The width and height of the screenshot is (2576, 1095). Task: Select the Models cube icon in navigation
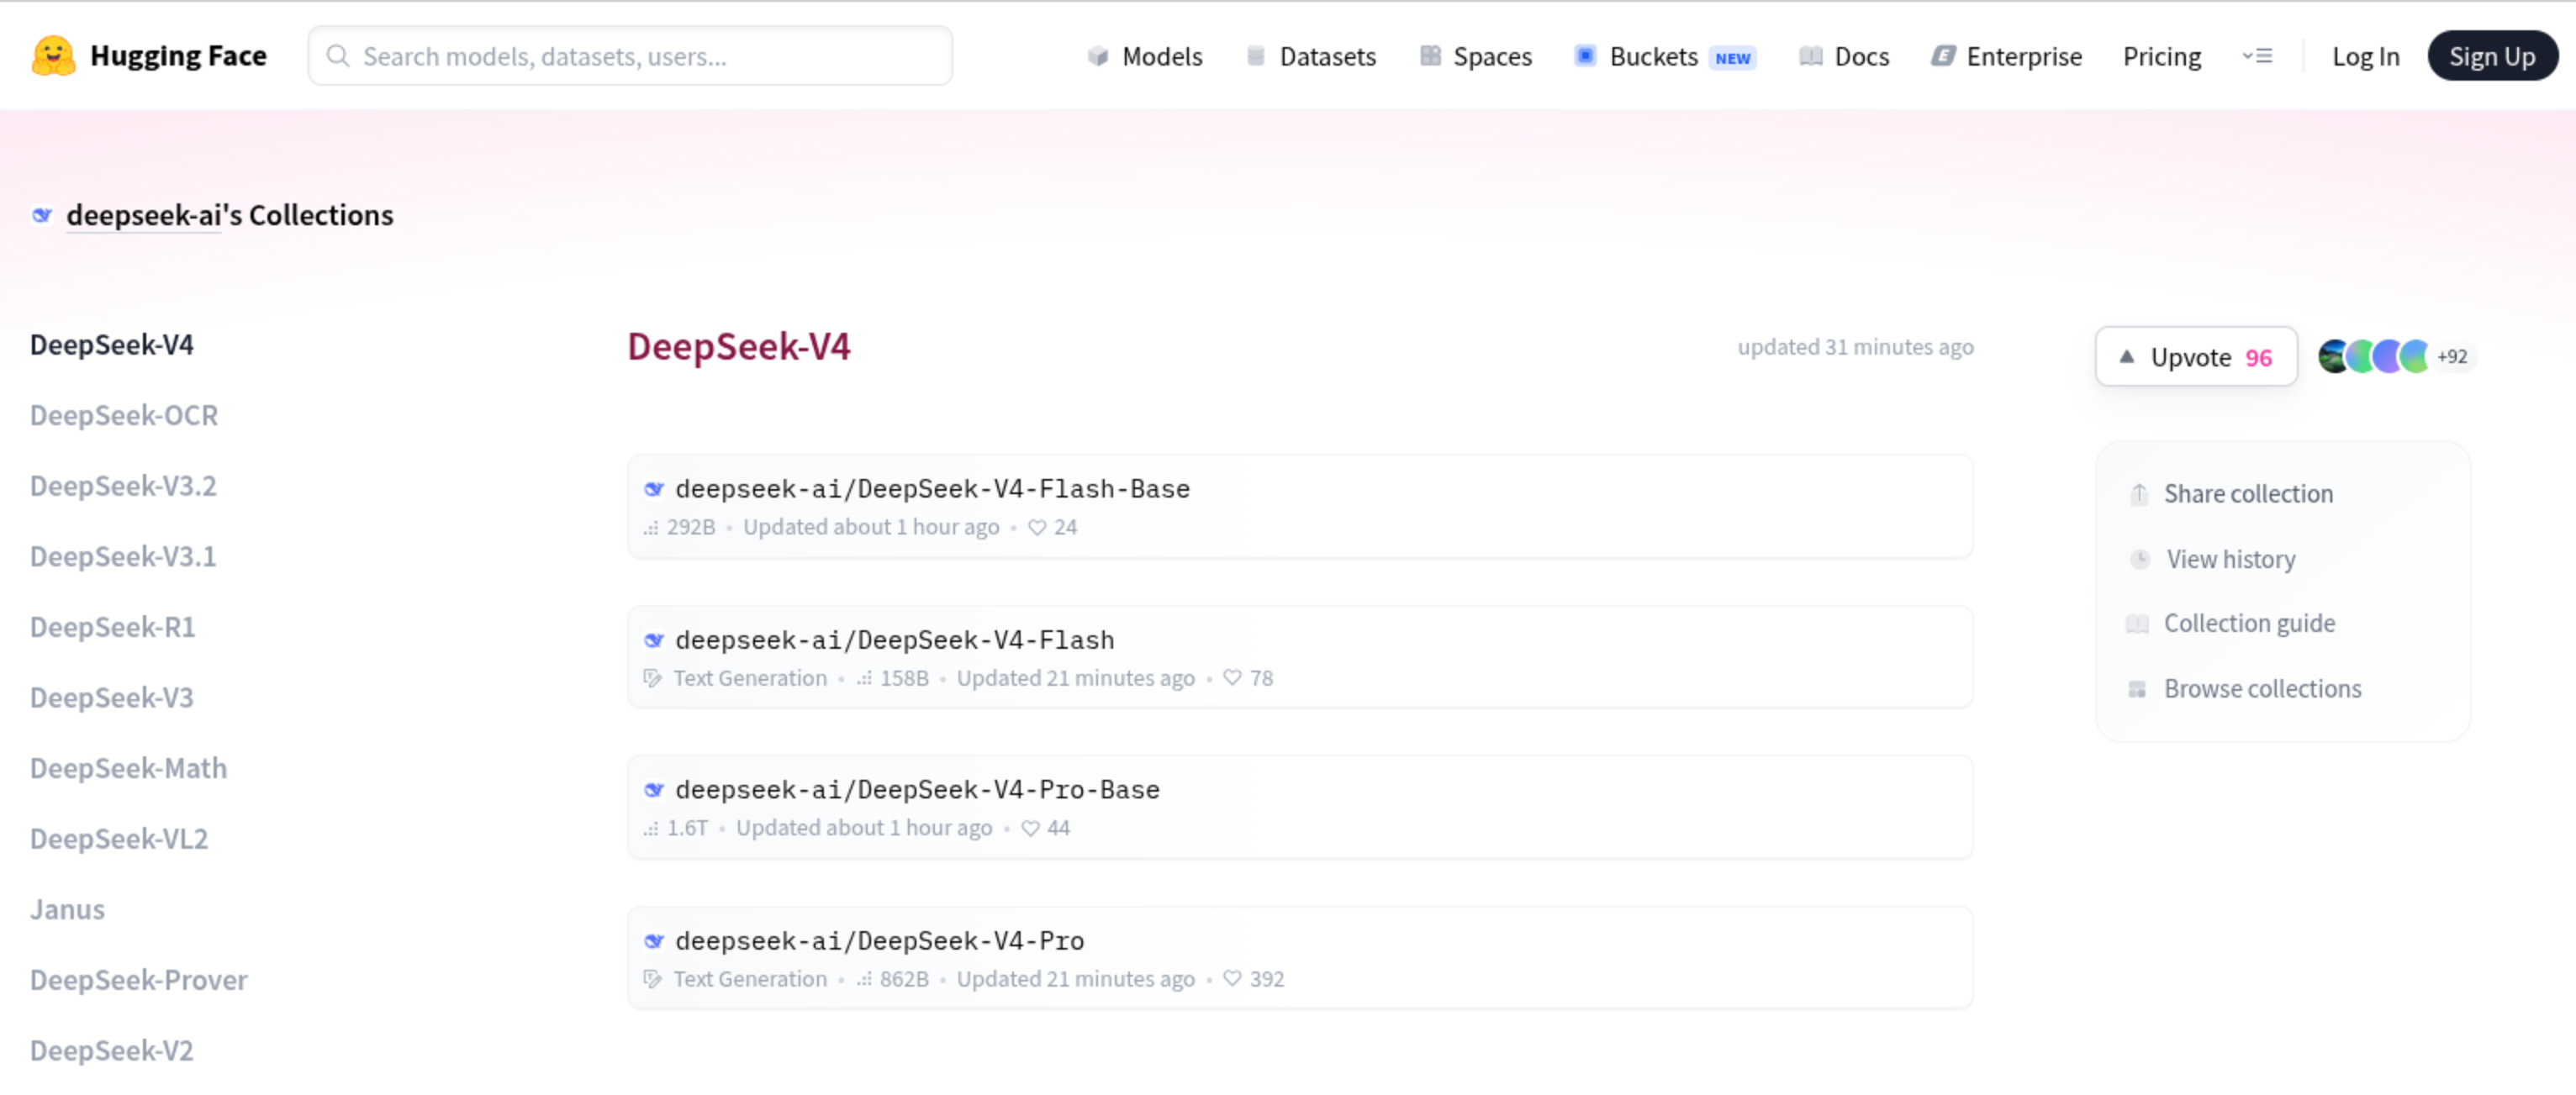1097,56
